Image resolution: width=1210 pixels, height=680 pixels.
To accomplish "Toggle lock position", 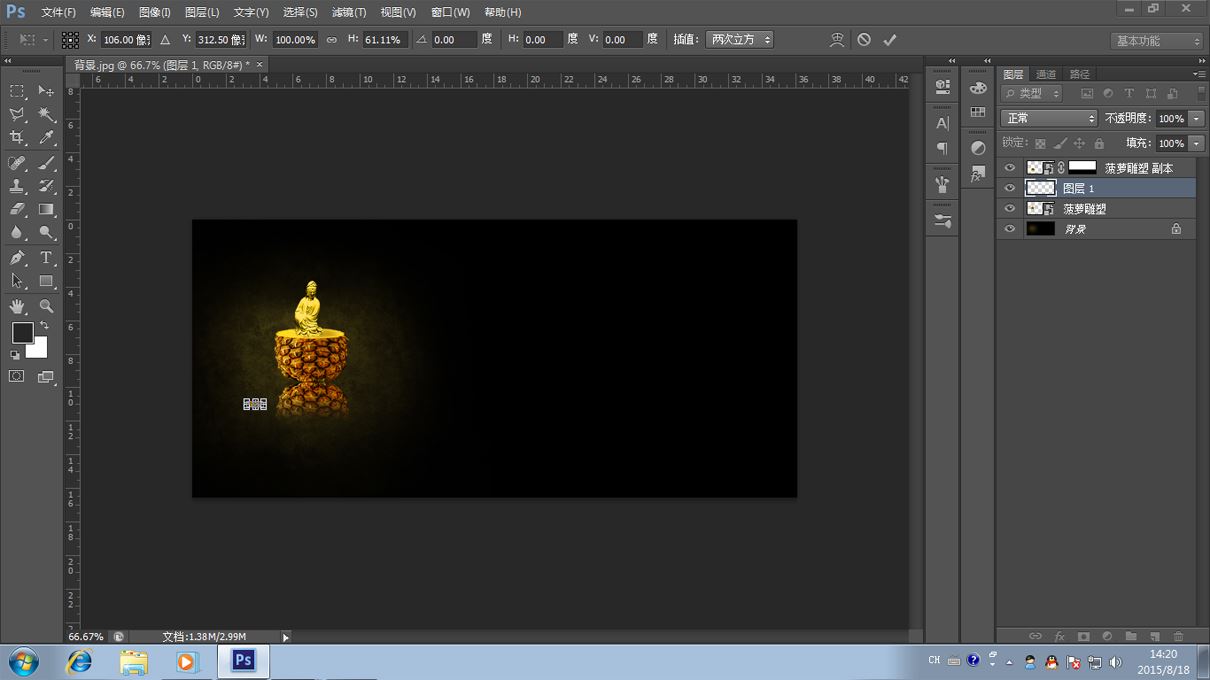I will pos(1079,144).
